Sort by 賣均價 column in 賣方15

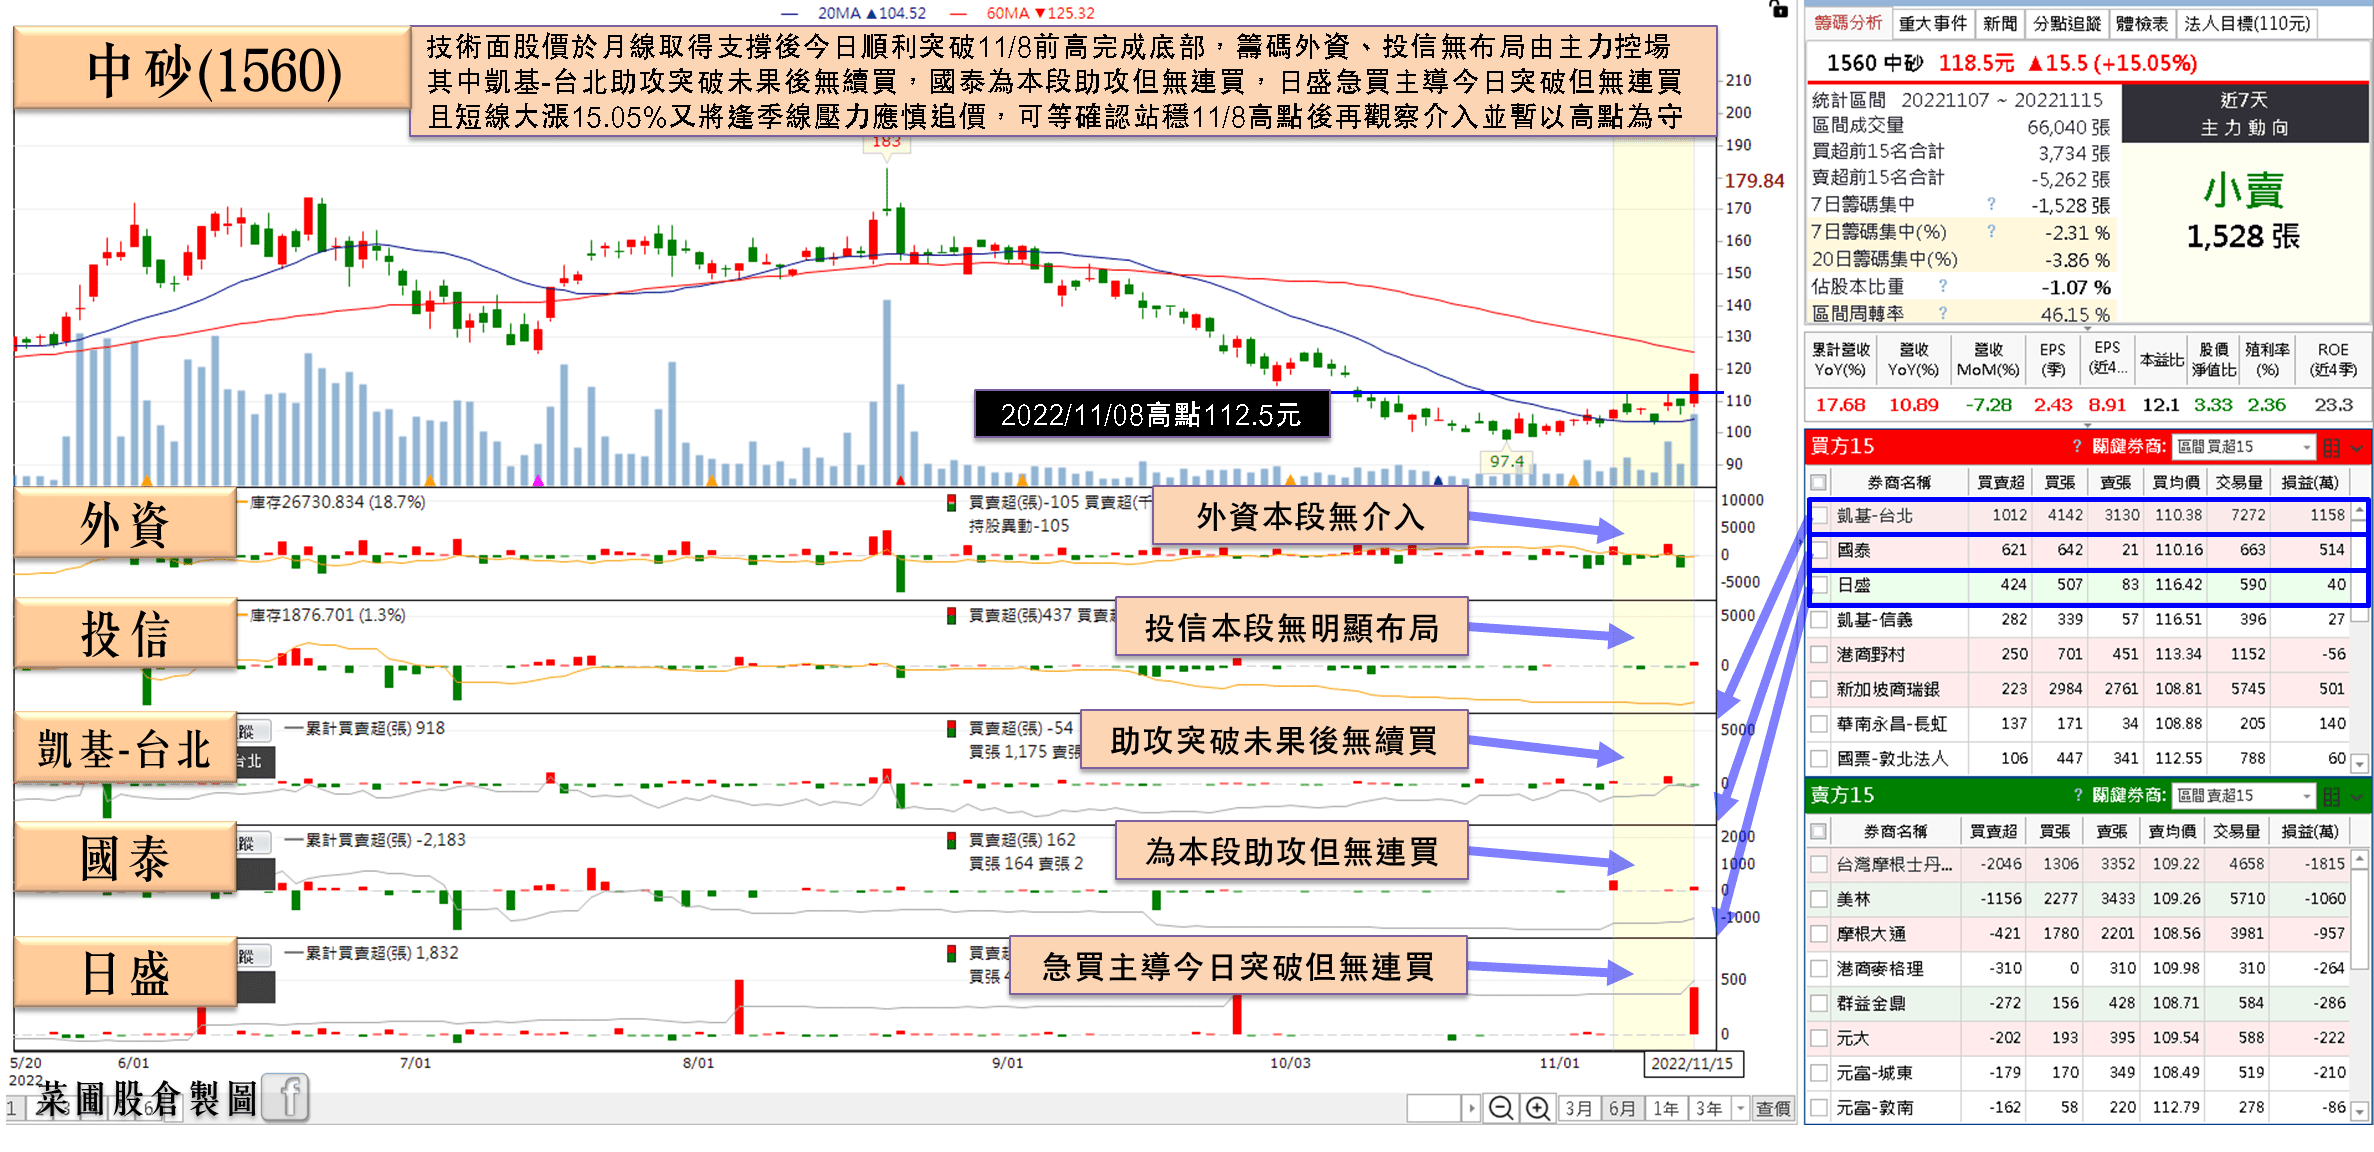(x=2173, y=831)
